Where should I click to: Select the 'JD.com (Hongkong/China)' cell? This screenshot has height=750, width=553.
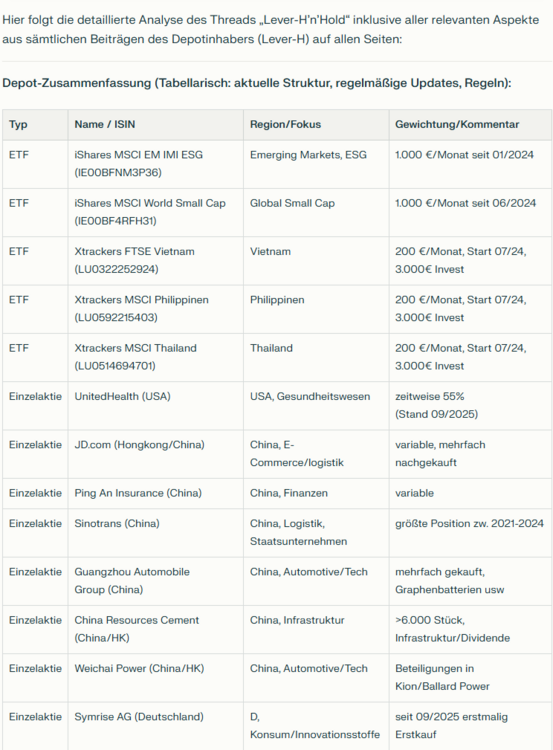pos(155,454)
